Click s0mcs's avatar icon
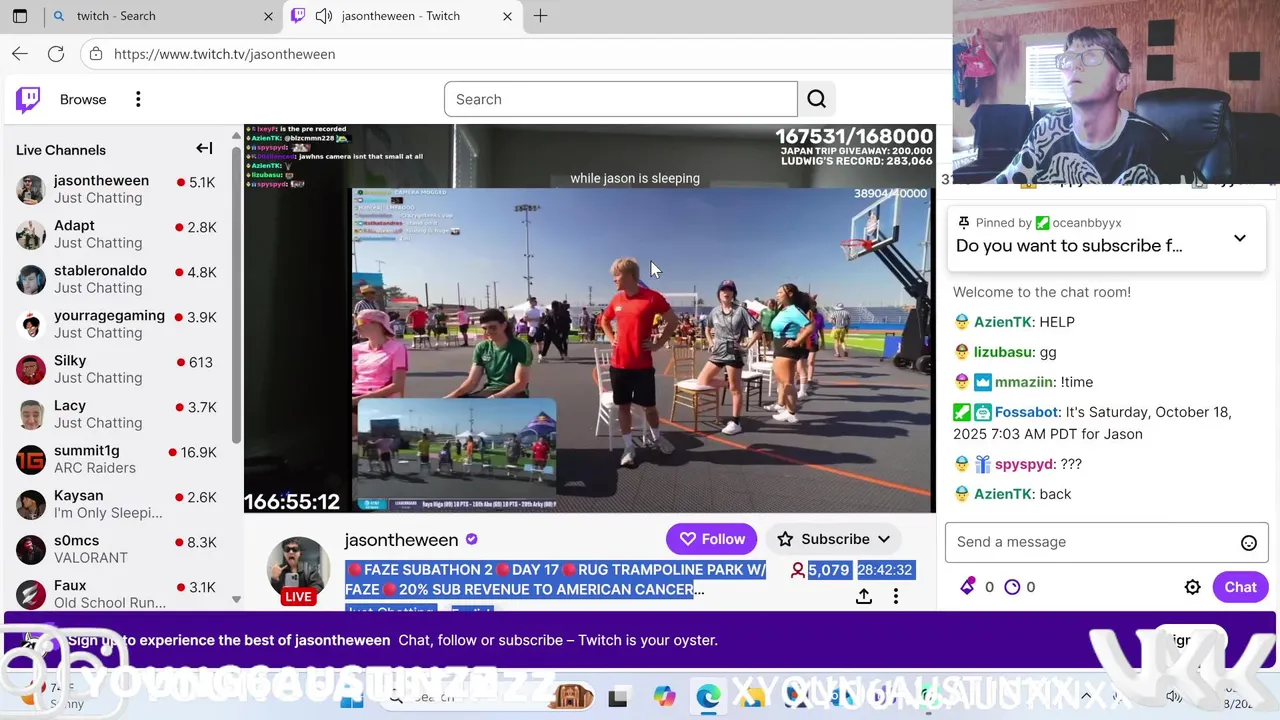This screenshot has height=720, width=1280. pyautogui.click(x=31, y=550)
